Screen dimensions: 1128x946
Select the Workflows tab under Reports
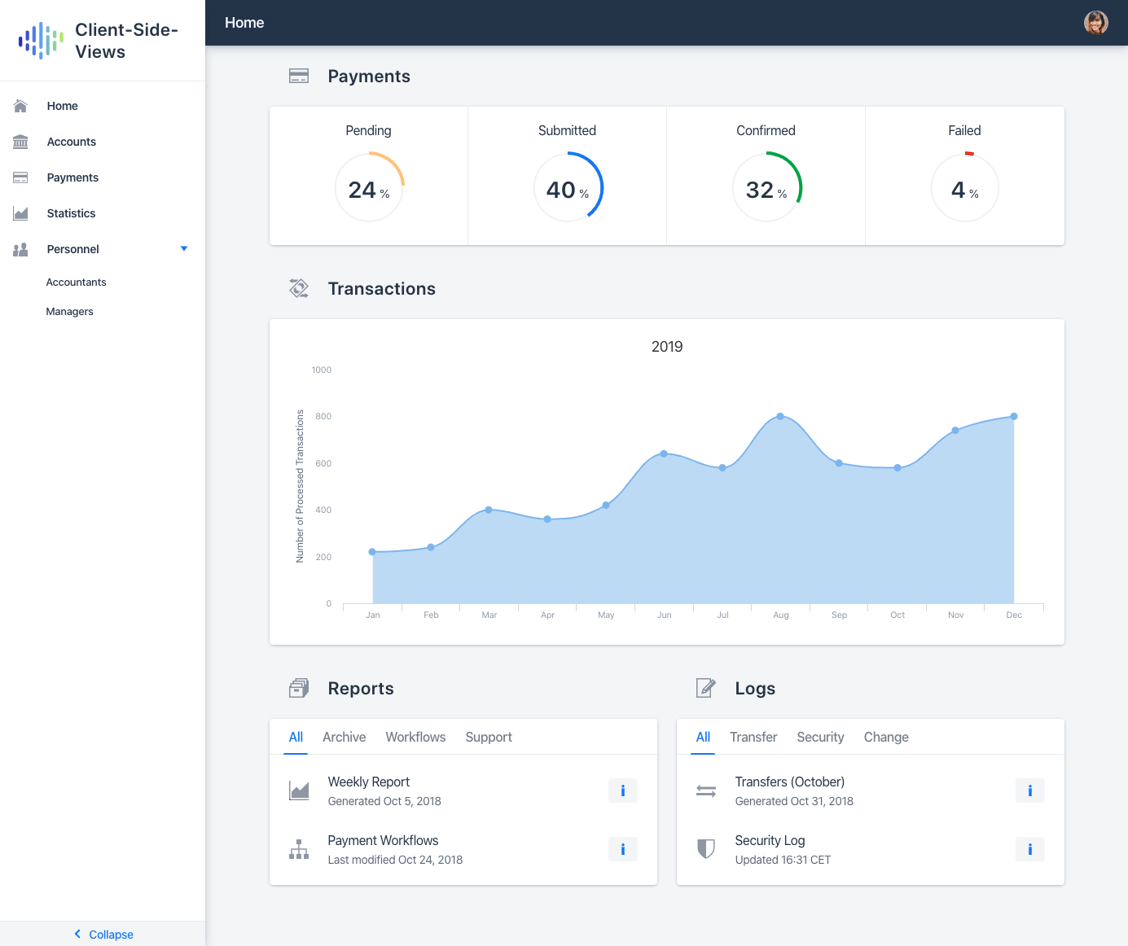415,737
